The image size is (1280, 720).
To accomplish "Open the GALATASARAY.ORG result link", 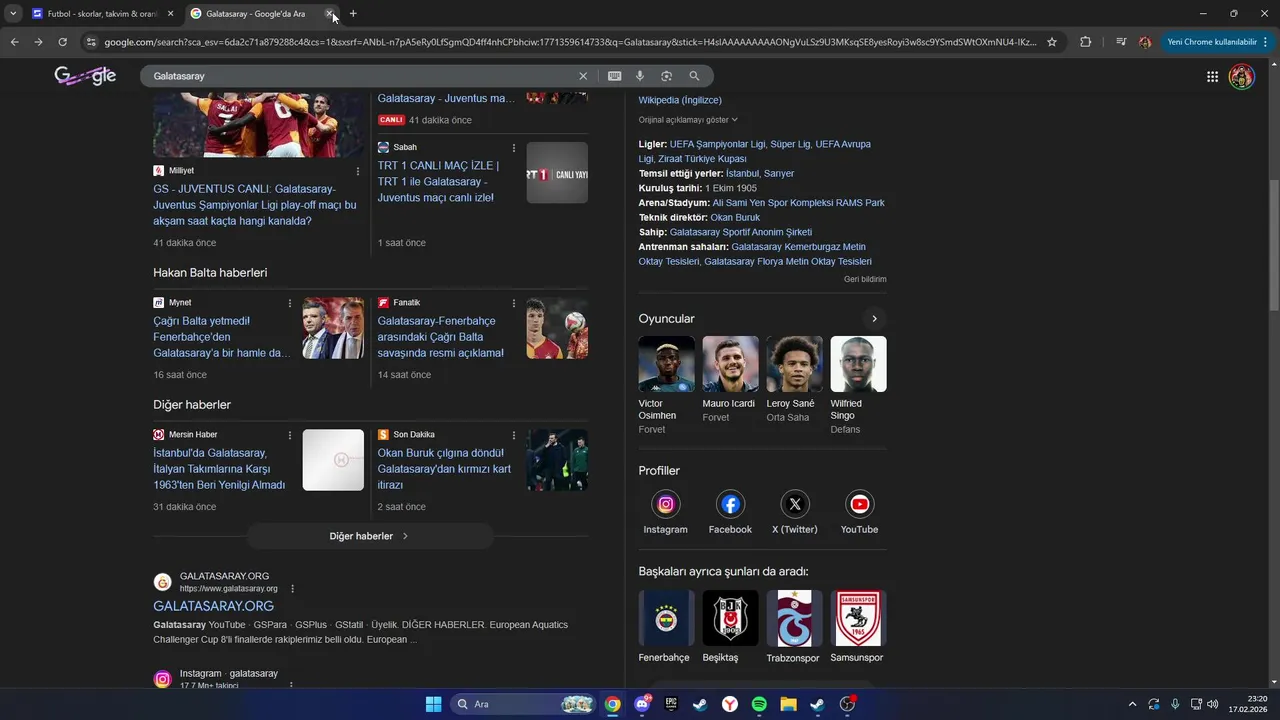I will pyautogui.click(x=213, y=606).
